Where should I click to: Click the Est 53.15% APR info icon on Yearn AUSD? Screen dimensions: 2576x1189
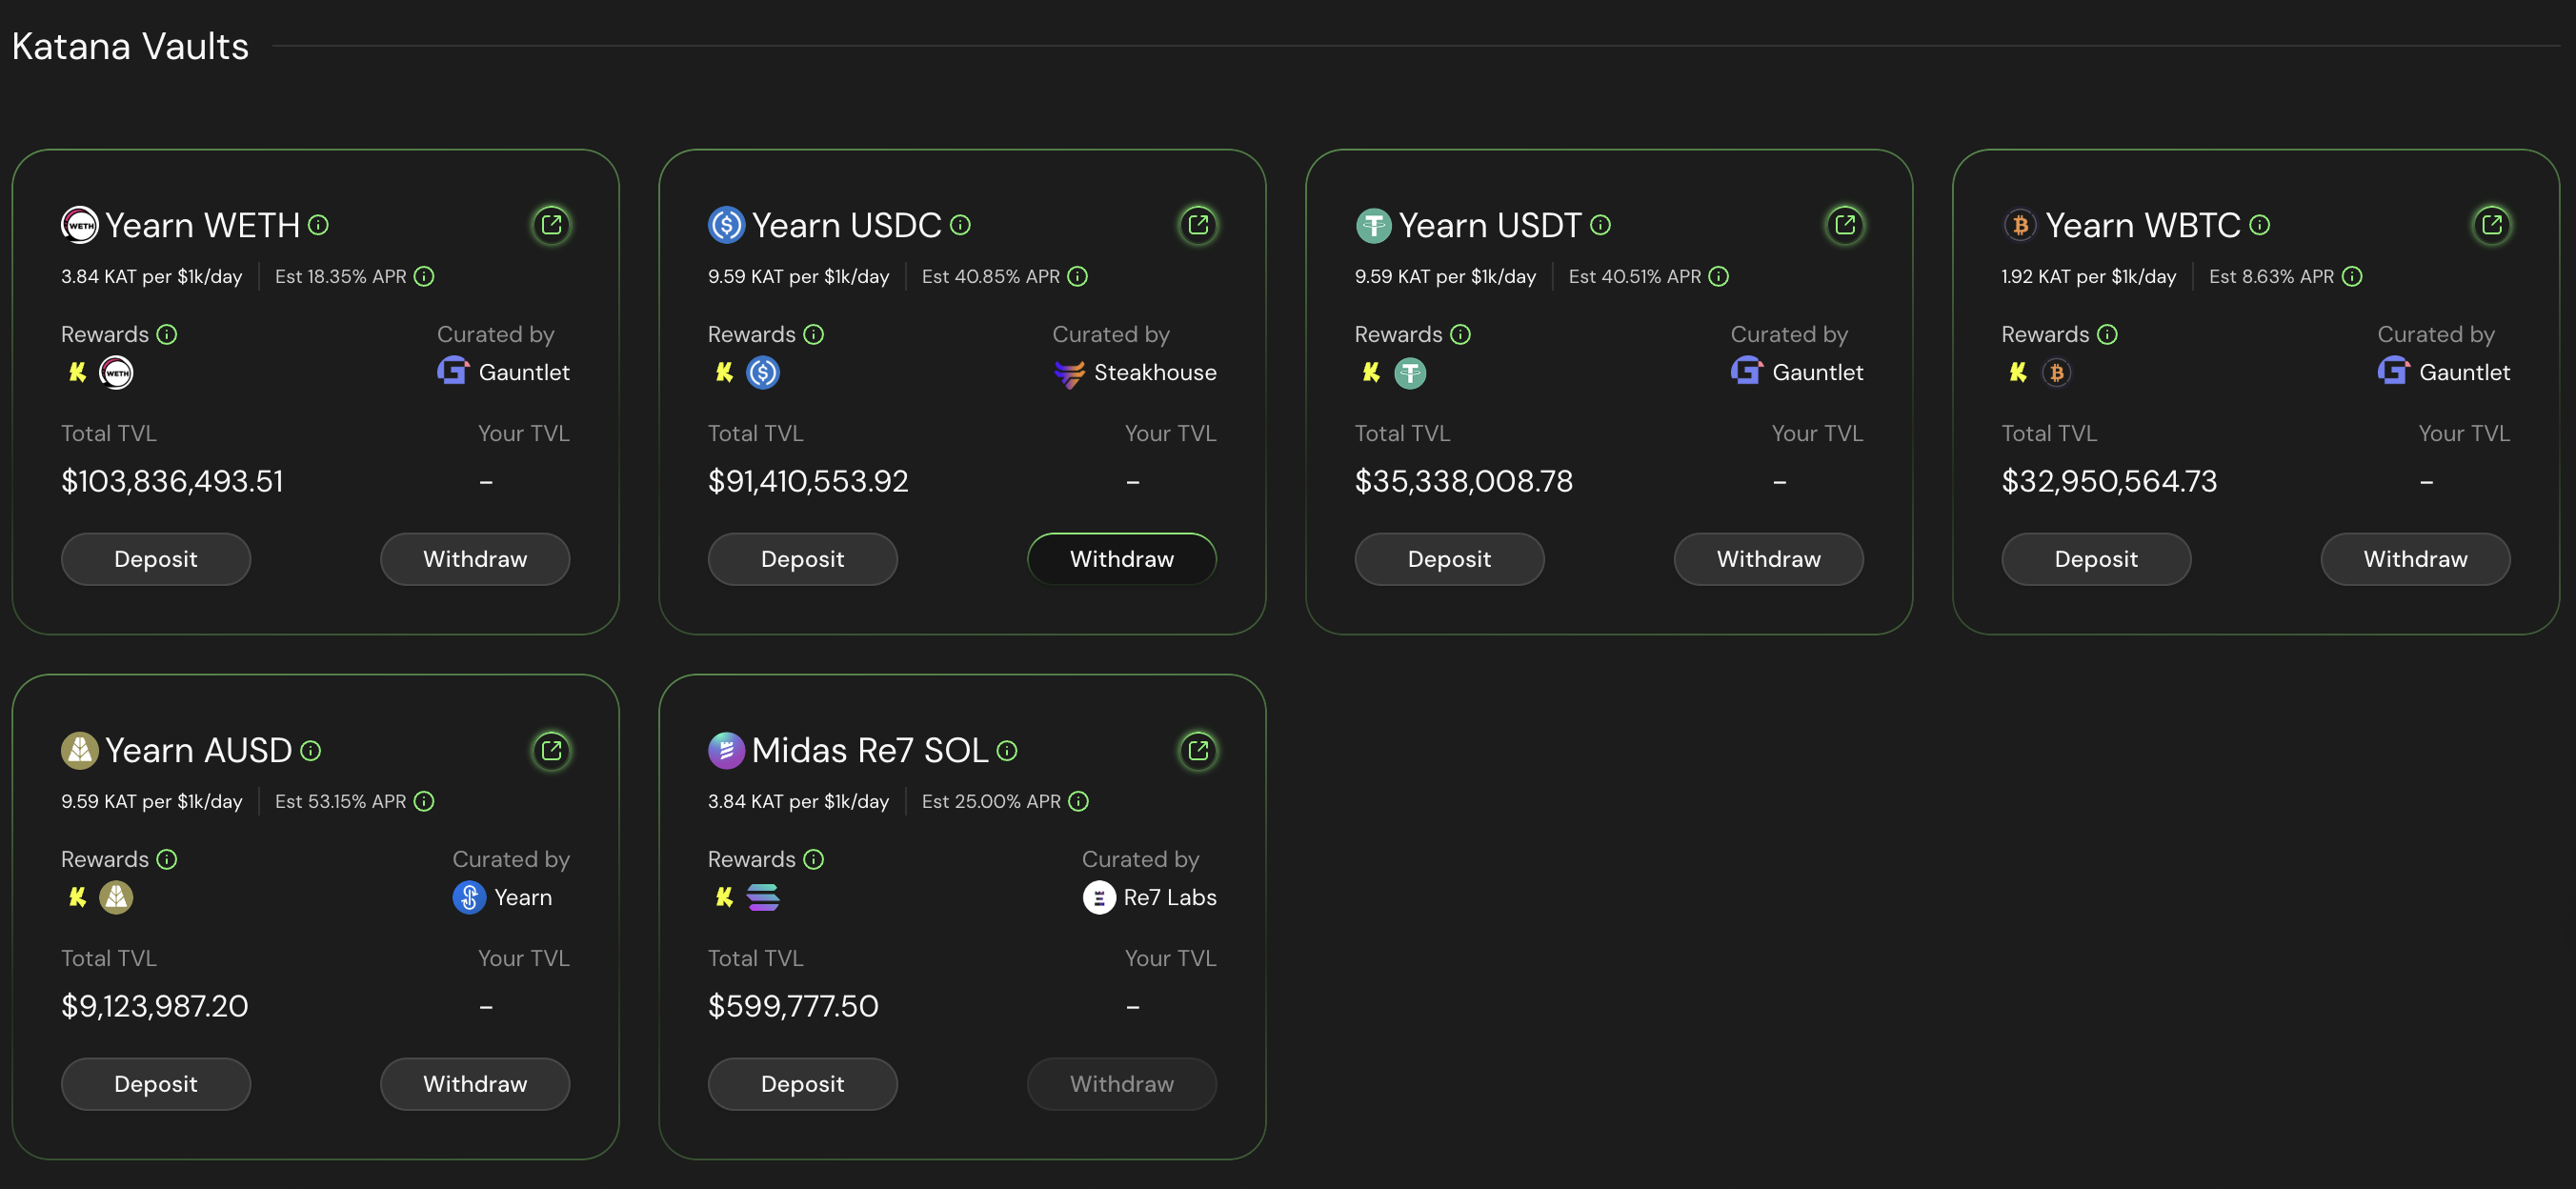click(424, 801)
